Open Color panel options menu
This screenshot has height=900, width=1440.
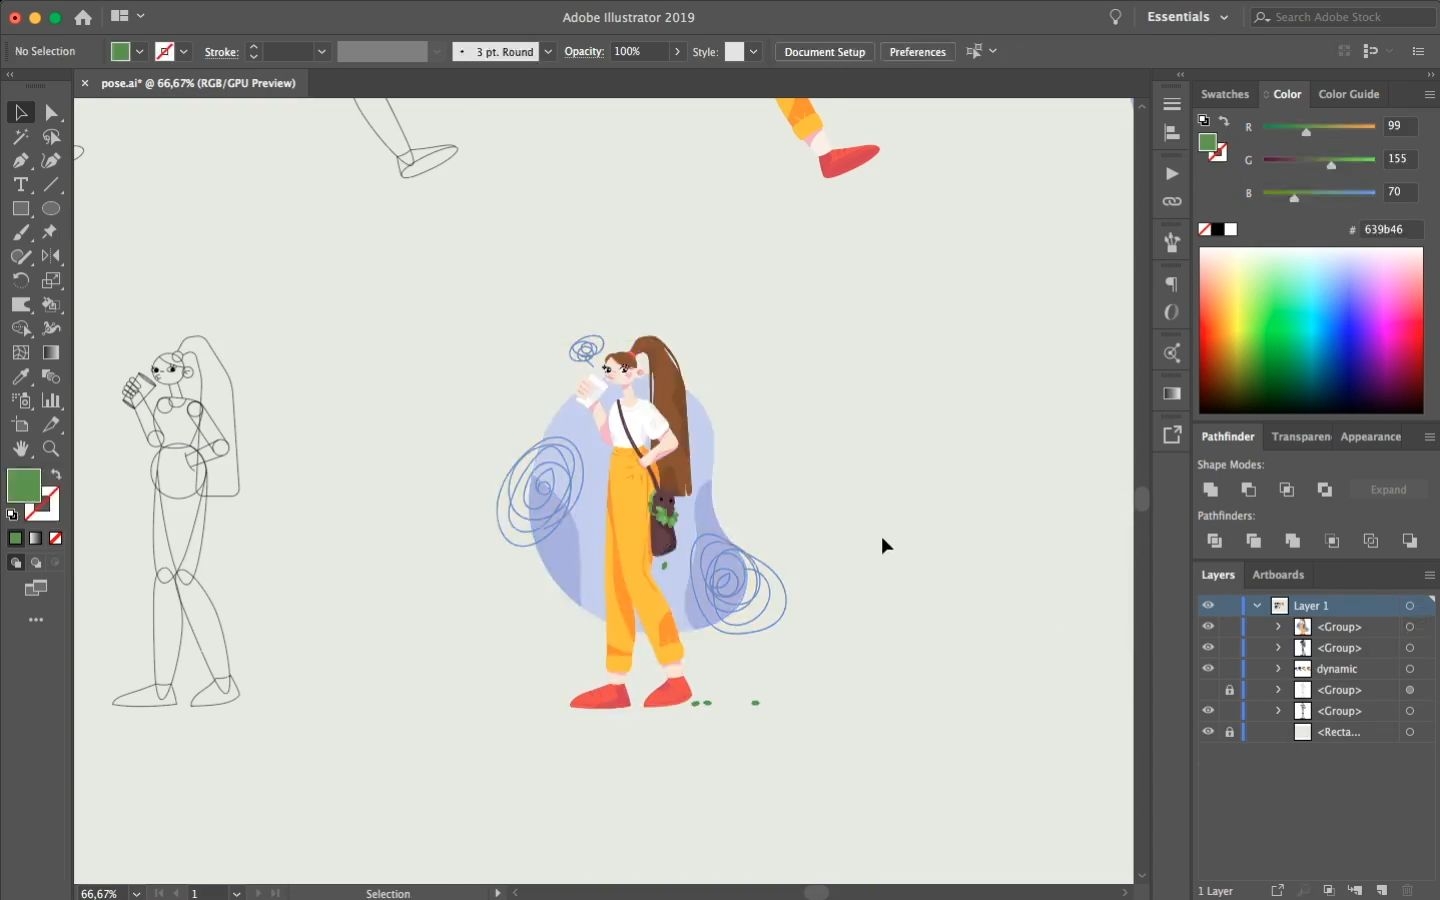1429,94
